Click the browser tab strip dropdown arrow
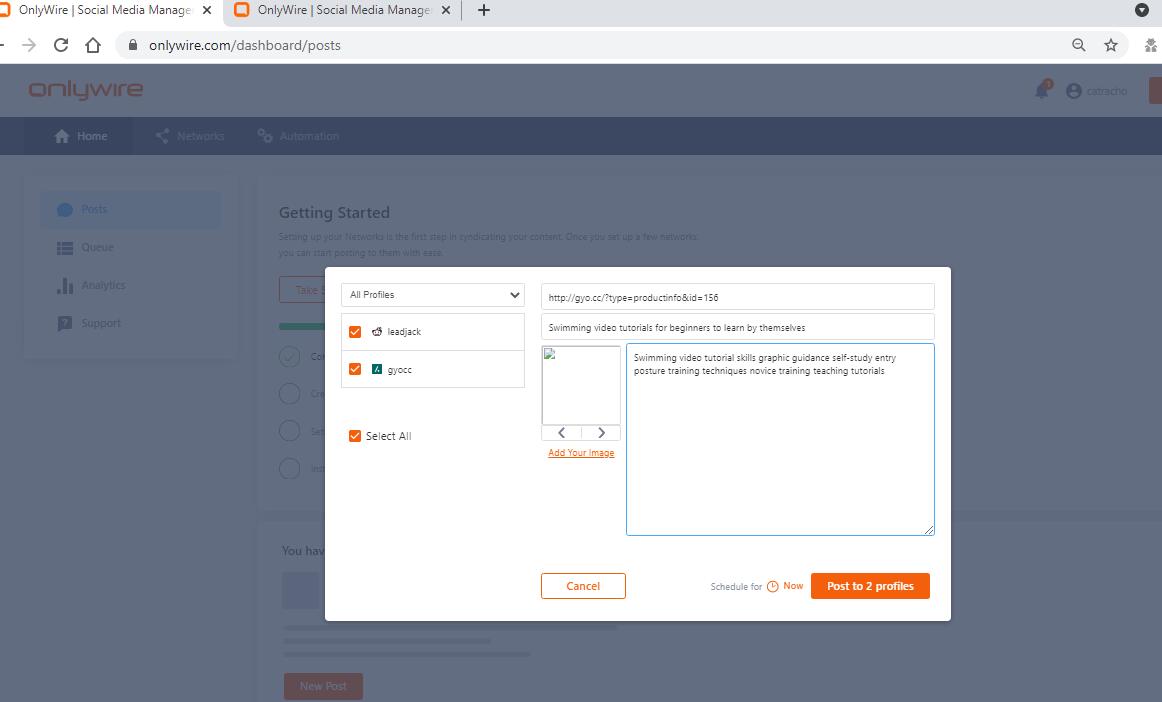Screen dimensions: 1162x702 coord(1142,10)
